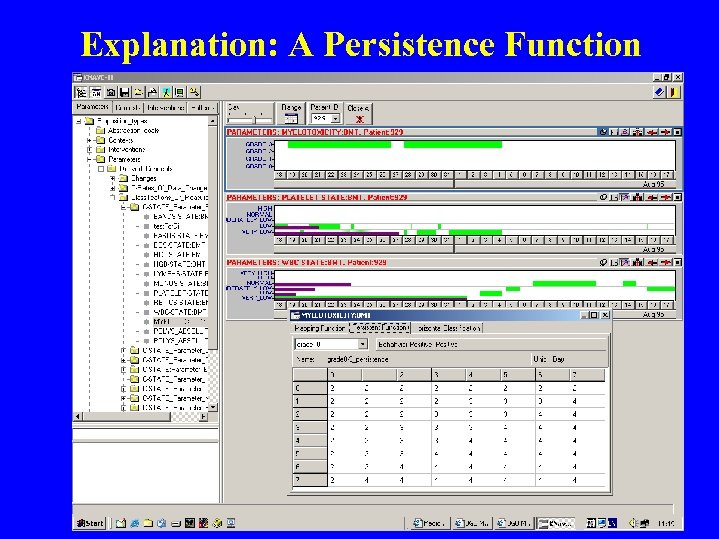
Task: Select the Changes folder in the tree
Action: [144, 178]
